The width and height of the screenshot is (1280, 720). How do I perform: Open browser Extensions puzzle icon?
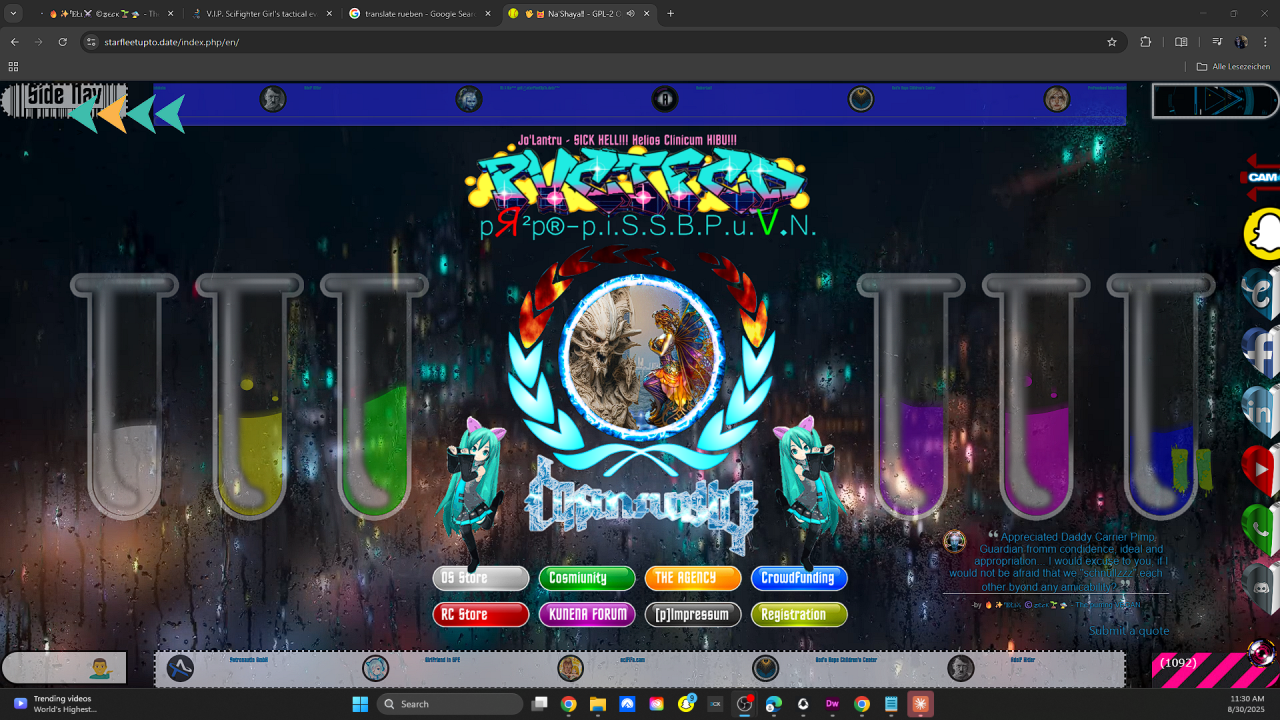pos(1146,42)
